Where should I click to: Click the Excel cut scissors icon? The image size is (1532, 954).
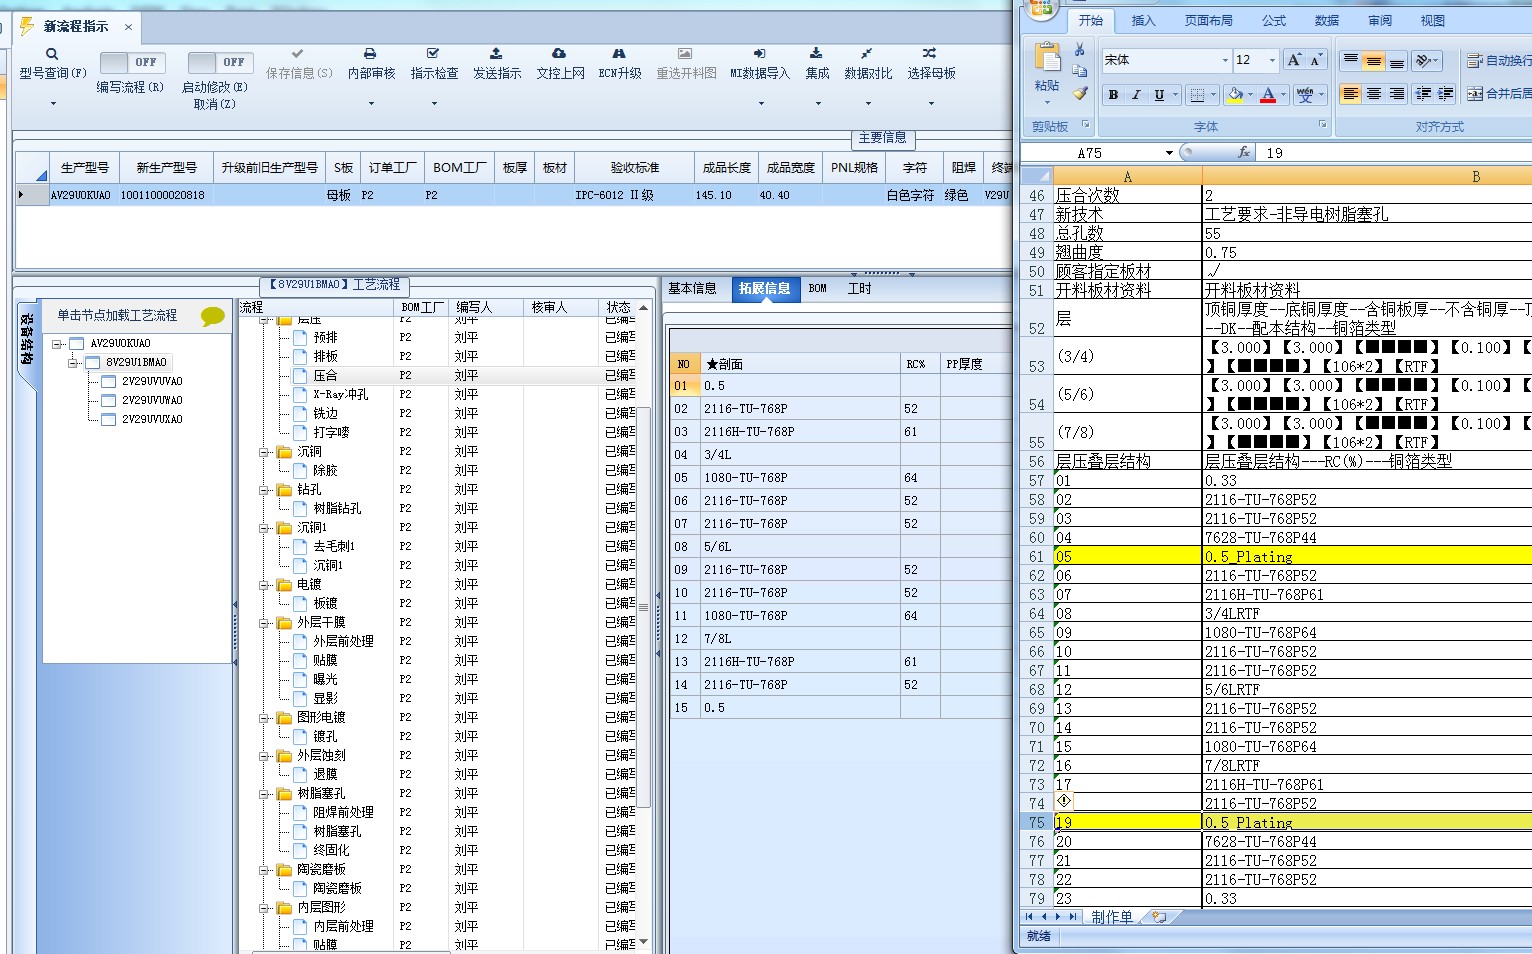1080,49
